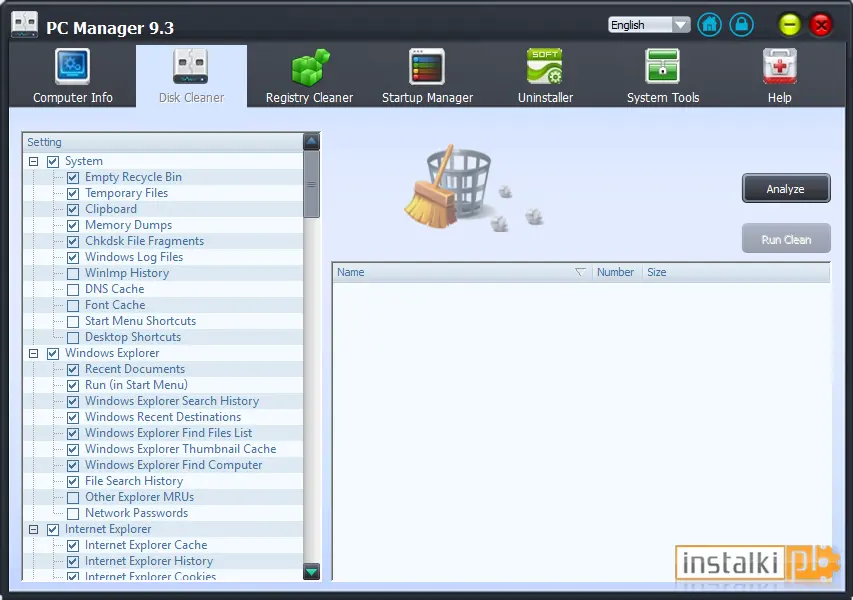Select File Search History text
Image resolution: width=853 pixels, height=600 pixels.
(x=134, y=481)
